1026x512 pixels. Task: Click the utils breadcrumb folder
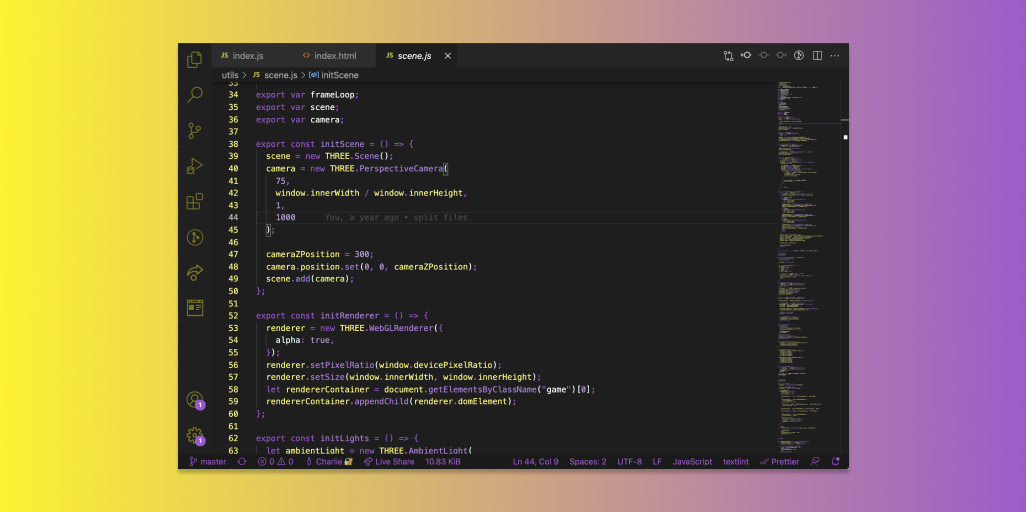230,75
